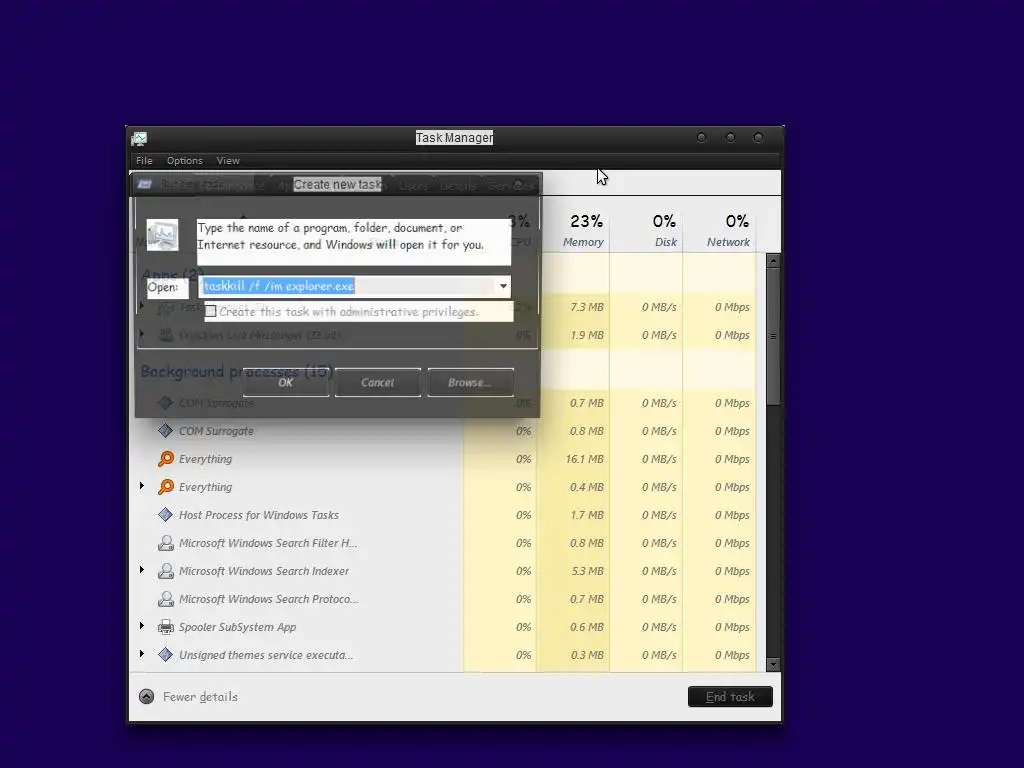Select Spooler SubSystem App row
This screenshot has height=768, width=1024.
pyautogui.click(x=445, y=627)
